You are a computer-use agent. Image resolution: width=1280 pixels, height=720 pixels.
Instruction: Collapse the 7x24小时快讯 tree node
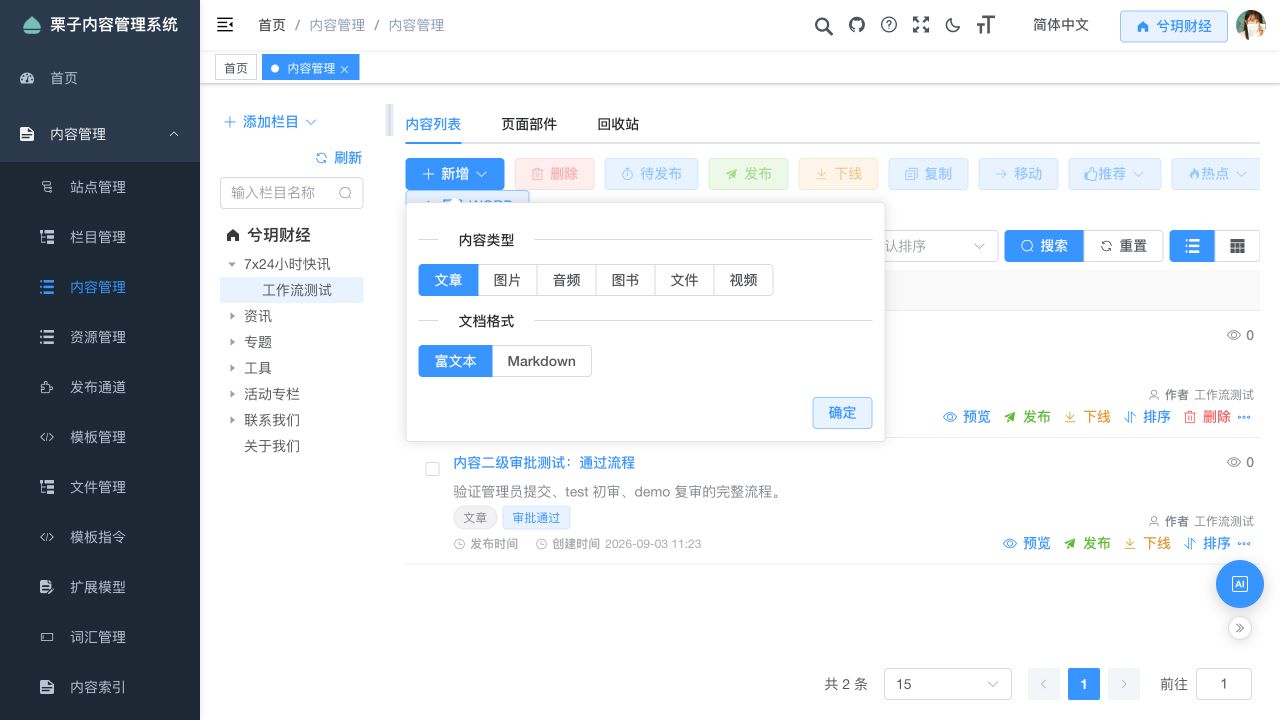233,265
